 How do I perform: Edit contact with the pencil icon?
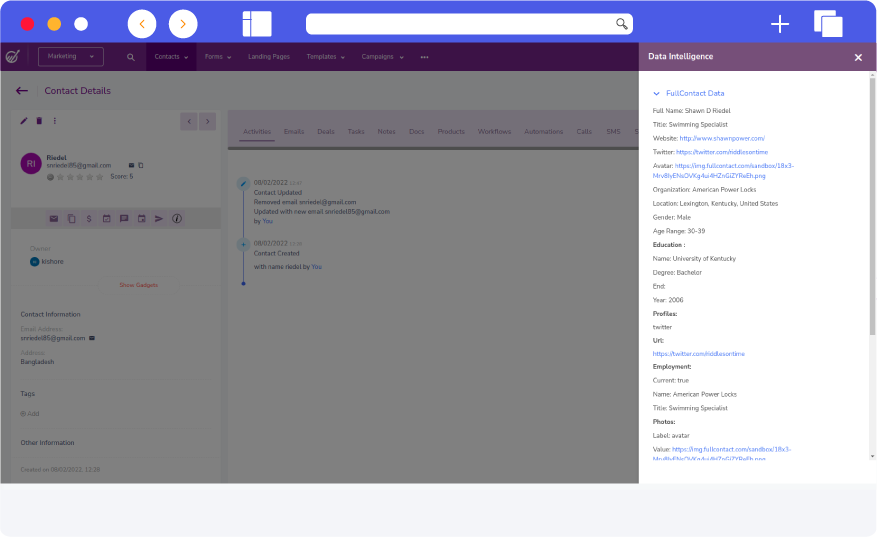24,121
